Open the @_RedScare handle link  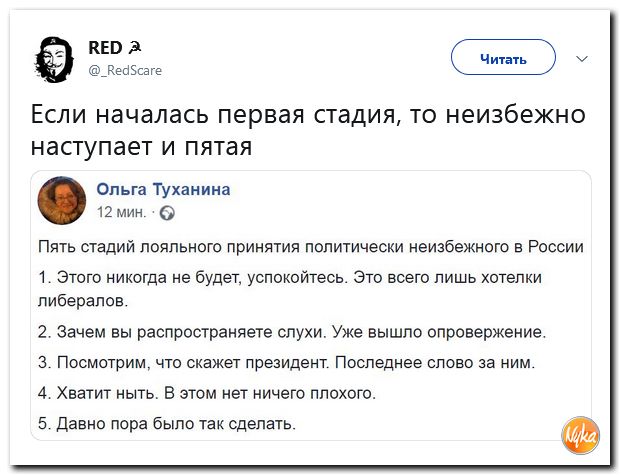(x=125, y=70)
